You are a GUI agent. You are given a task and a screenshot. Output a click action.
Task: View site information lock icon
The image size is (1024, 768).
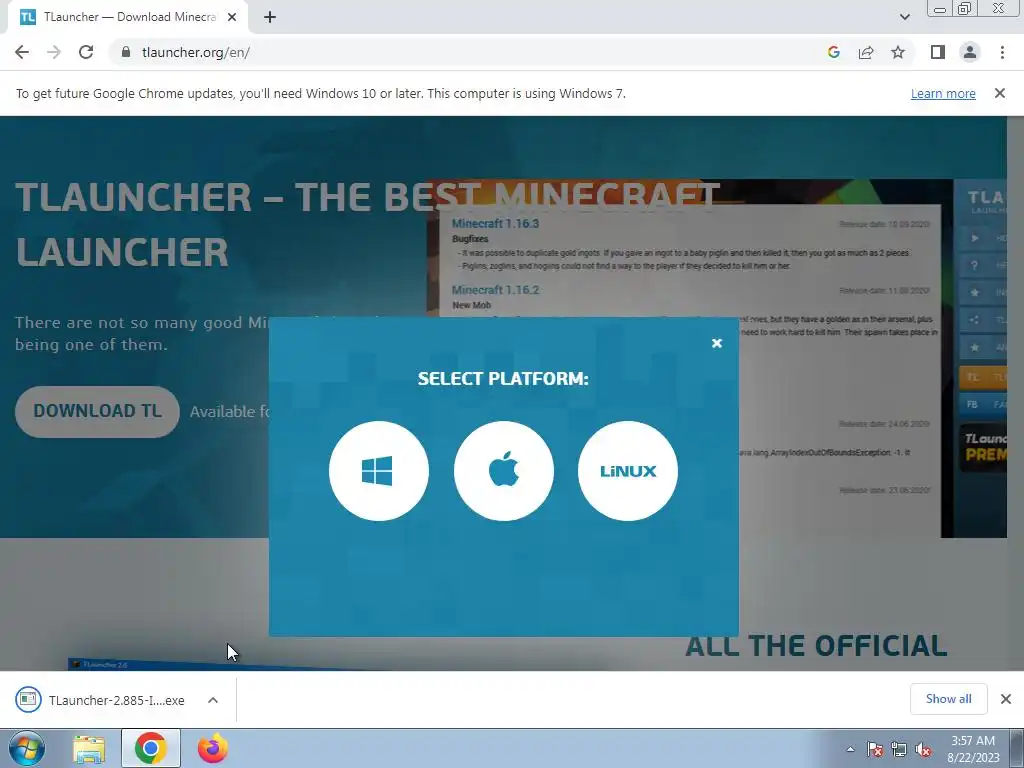(126, 52)
